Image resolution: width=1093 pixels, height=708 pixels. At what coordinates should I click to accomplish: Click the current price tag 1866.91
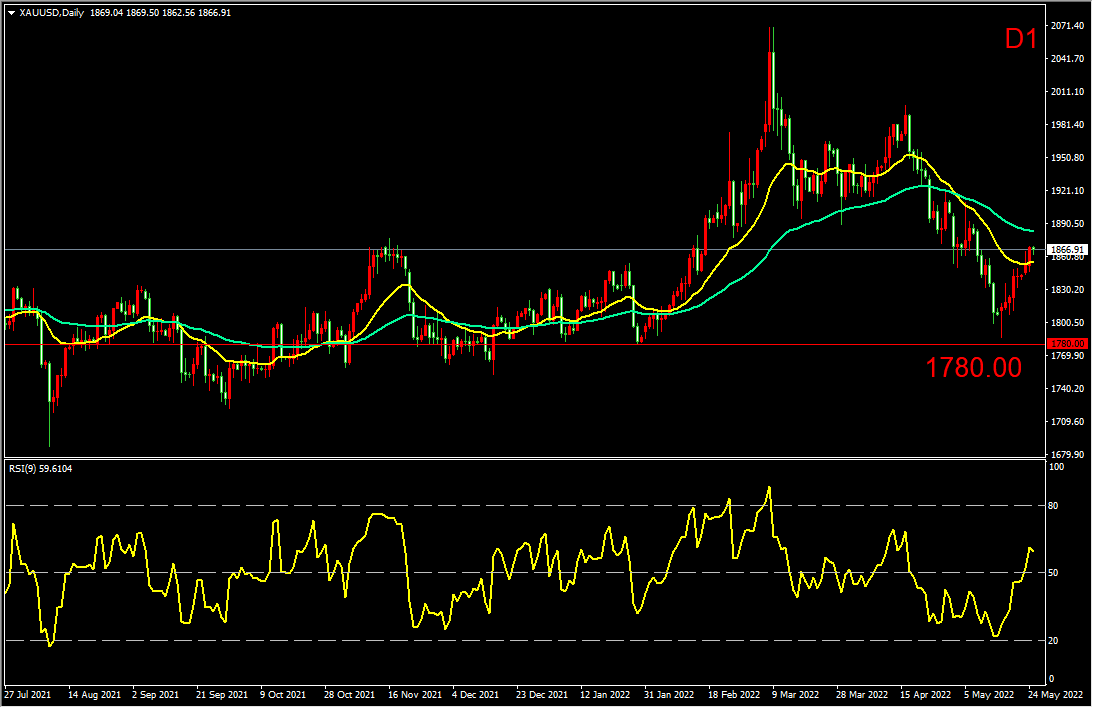click(x=1067, y=249)
